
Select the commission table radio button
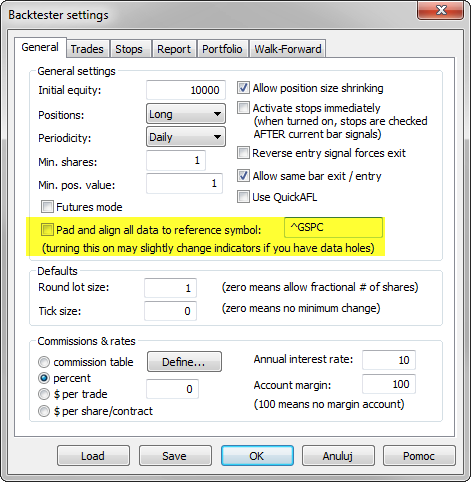coord(44,362)
